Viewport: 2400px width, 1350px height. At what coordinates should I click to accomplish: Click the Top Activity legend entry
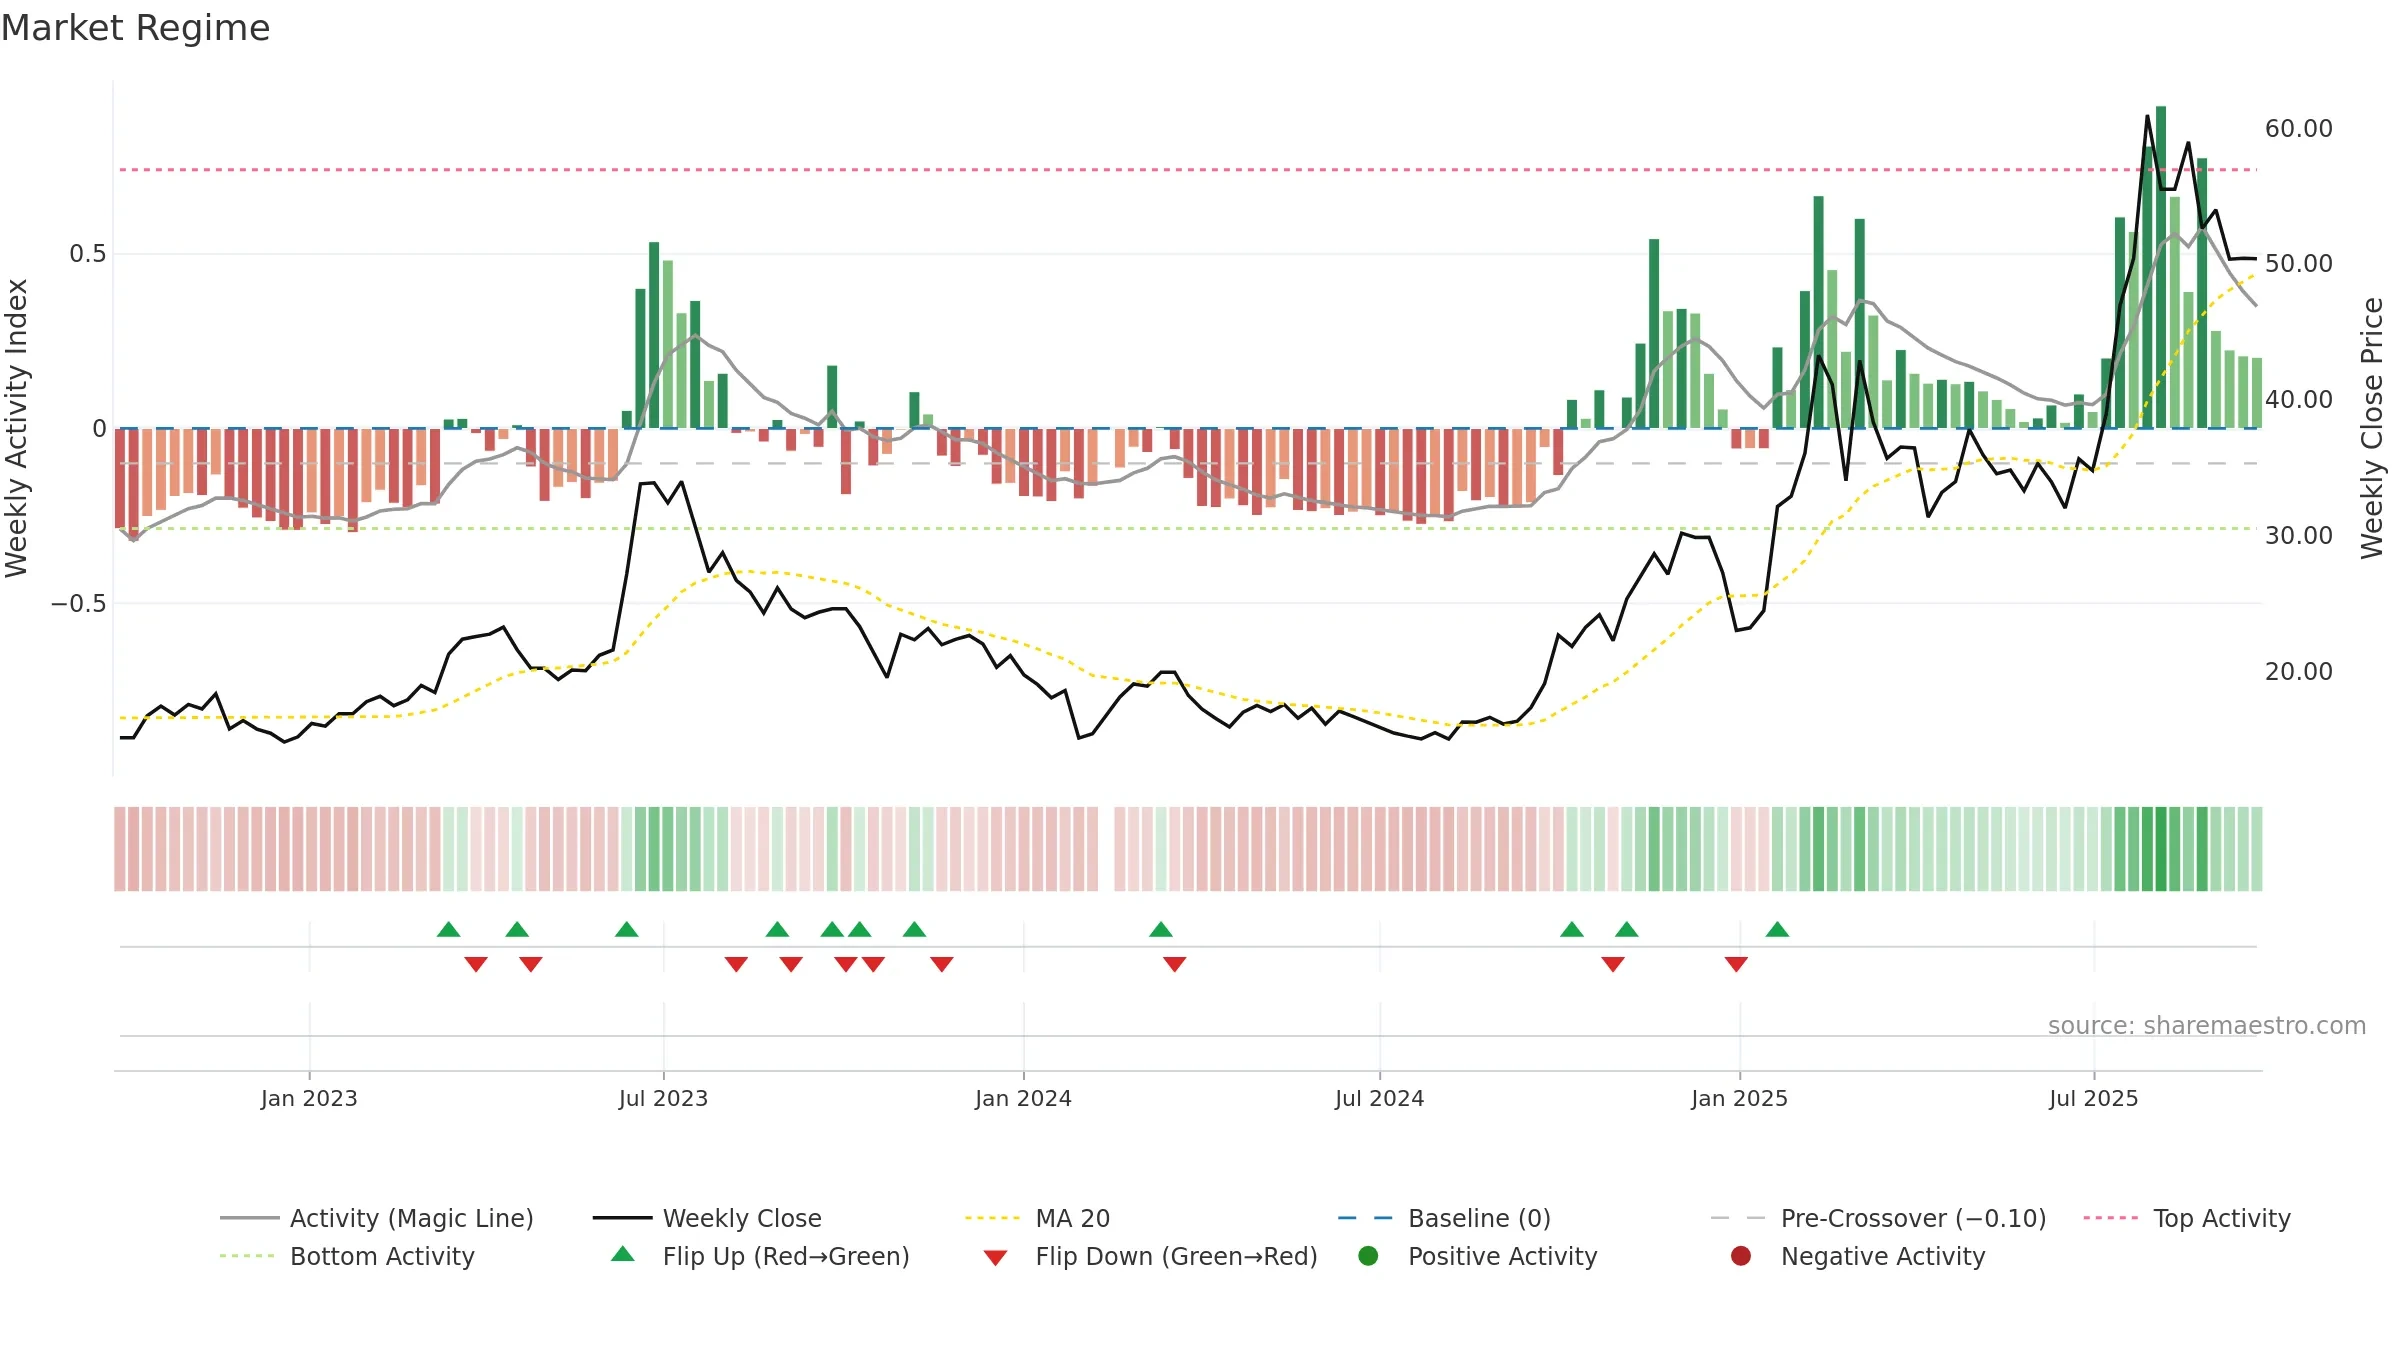point(2187,1218)
